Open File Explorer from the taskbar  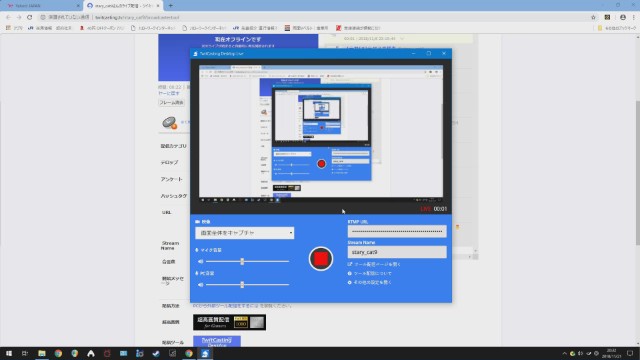coord(42,353)
